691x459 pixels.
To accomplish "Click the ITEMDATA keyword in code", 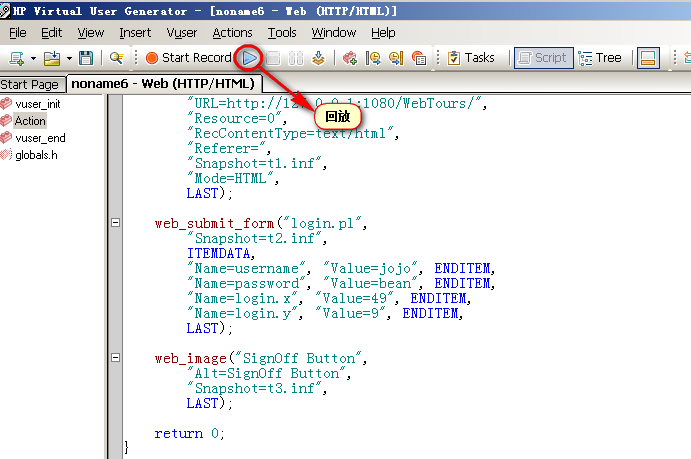I will tap(219, 253).
